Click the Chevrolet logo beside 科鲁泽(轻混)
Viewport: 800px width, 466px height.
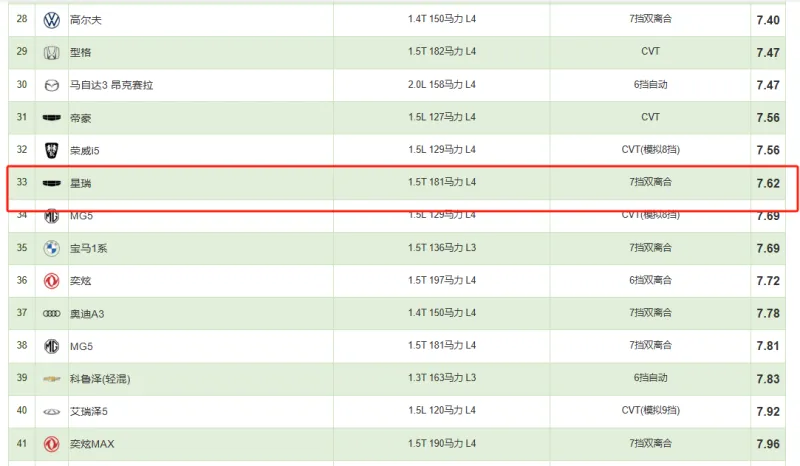pos(51,379)
